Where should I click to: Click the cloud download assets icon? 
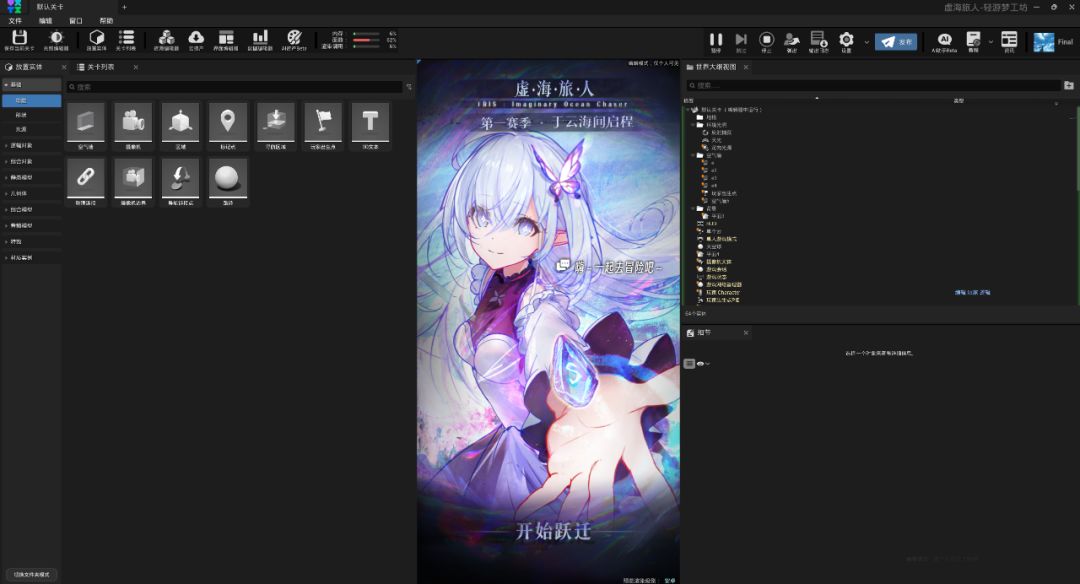196,38
